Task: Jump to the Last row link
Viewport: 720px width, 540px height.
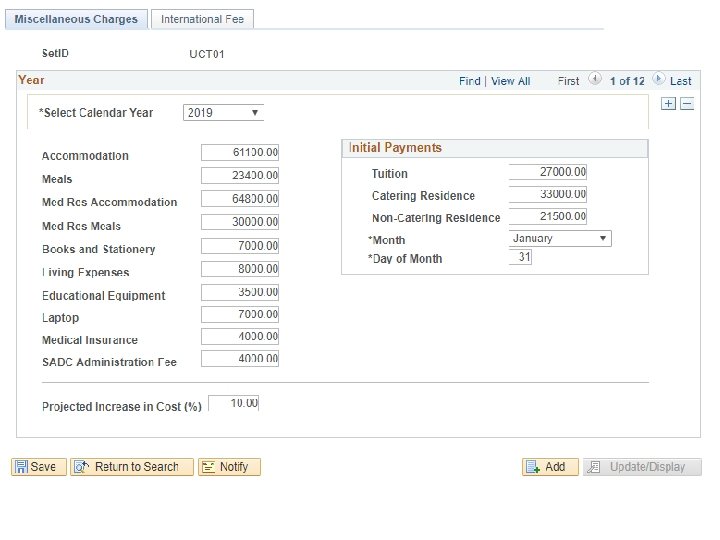Action: [680, 81]
